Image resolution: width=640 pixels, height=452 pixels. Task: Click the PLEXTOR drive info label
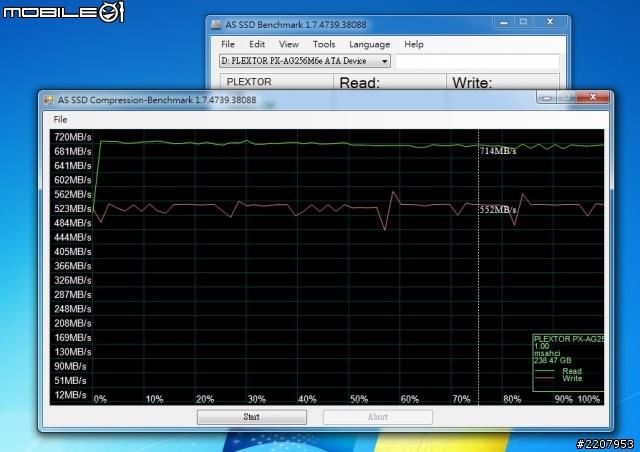click(x=249, y=82)
